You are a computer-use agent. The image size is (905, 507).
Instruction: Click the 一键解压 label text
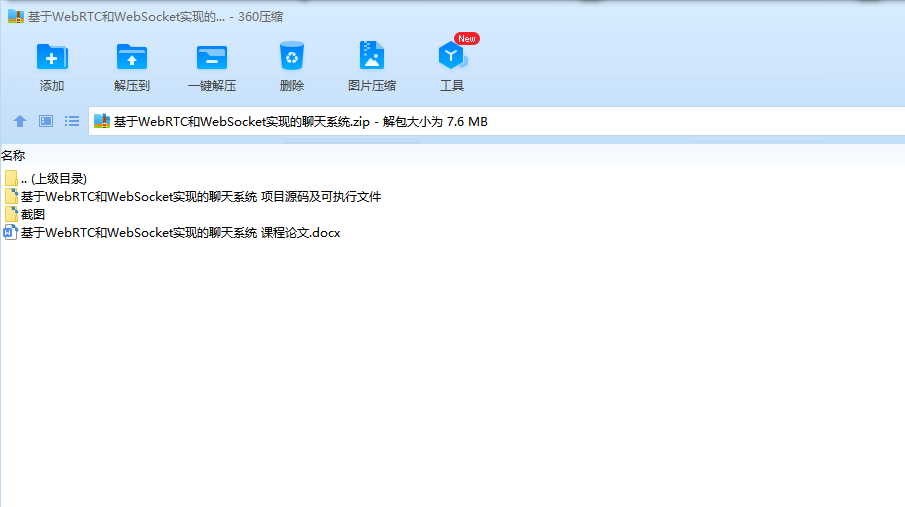coord(212,86)
